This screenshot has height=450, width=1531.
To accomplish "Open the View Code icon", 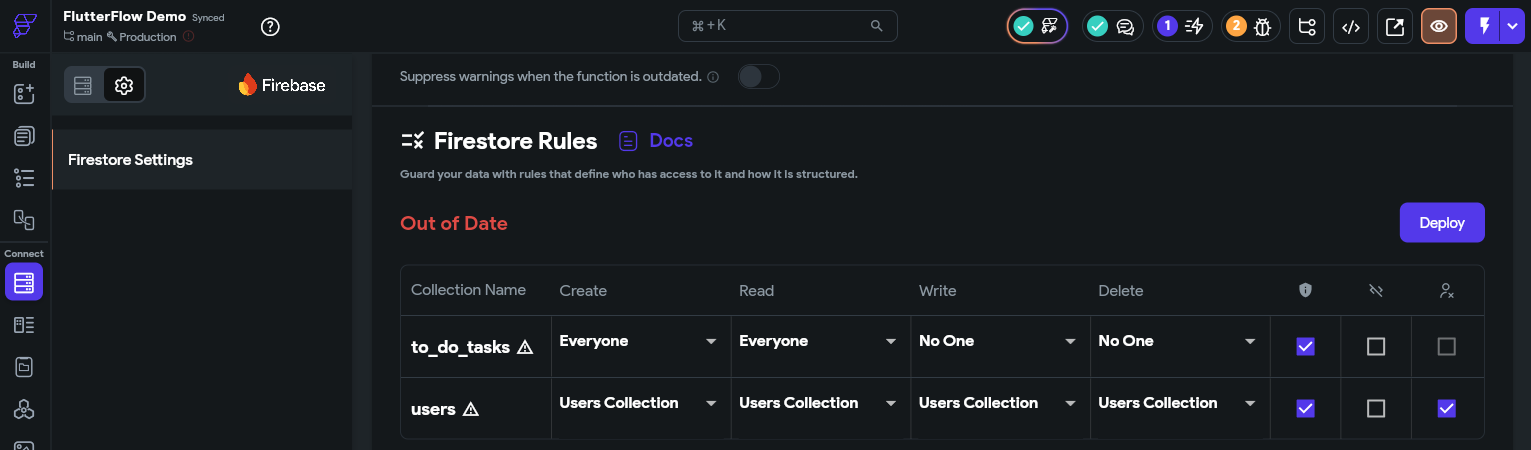I will click(1351, 27).
